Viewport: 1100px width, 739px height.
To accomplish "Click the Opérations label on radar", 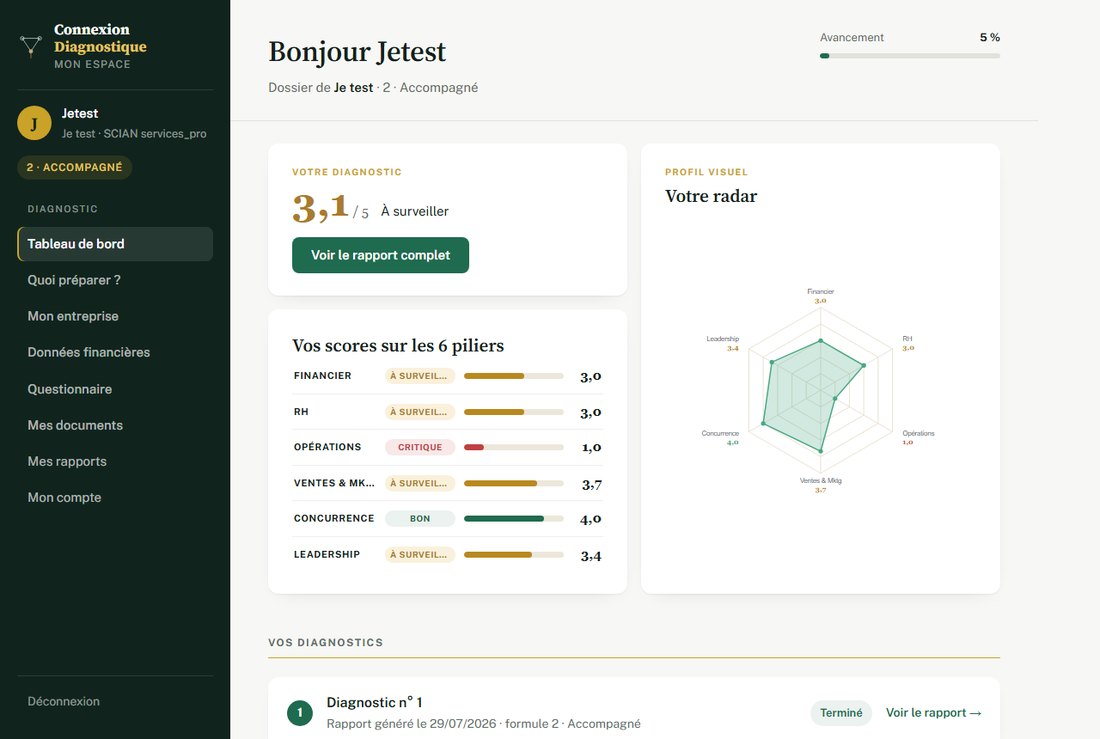I will pyautogui.click(x=918, y=433).
